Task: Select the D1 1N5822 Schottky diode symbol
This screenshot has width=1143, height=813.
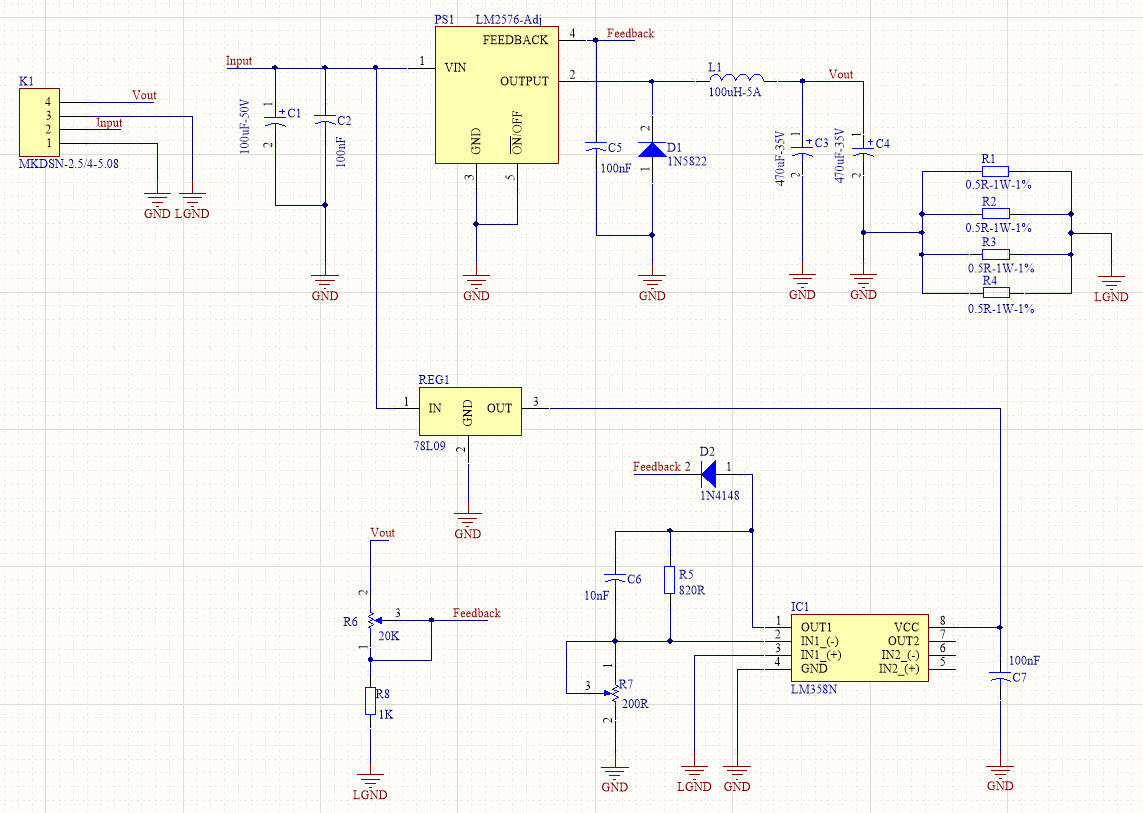Action: click(x=652, y=149)
